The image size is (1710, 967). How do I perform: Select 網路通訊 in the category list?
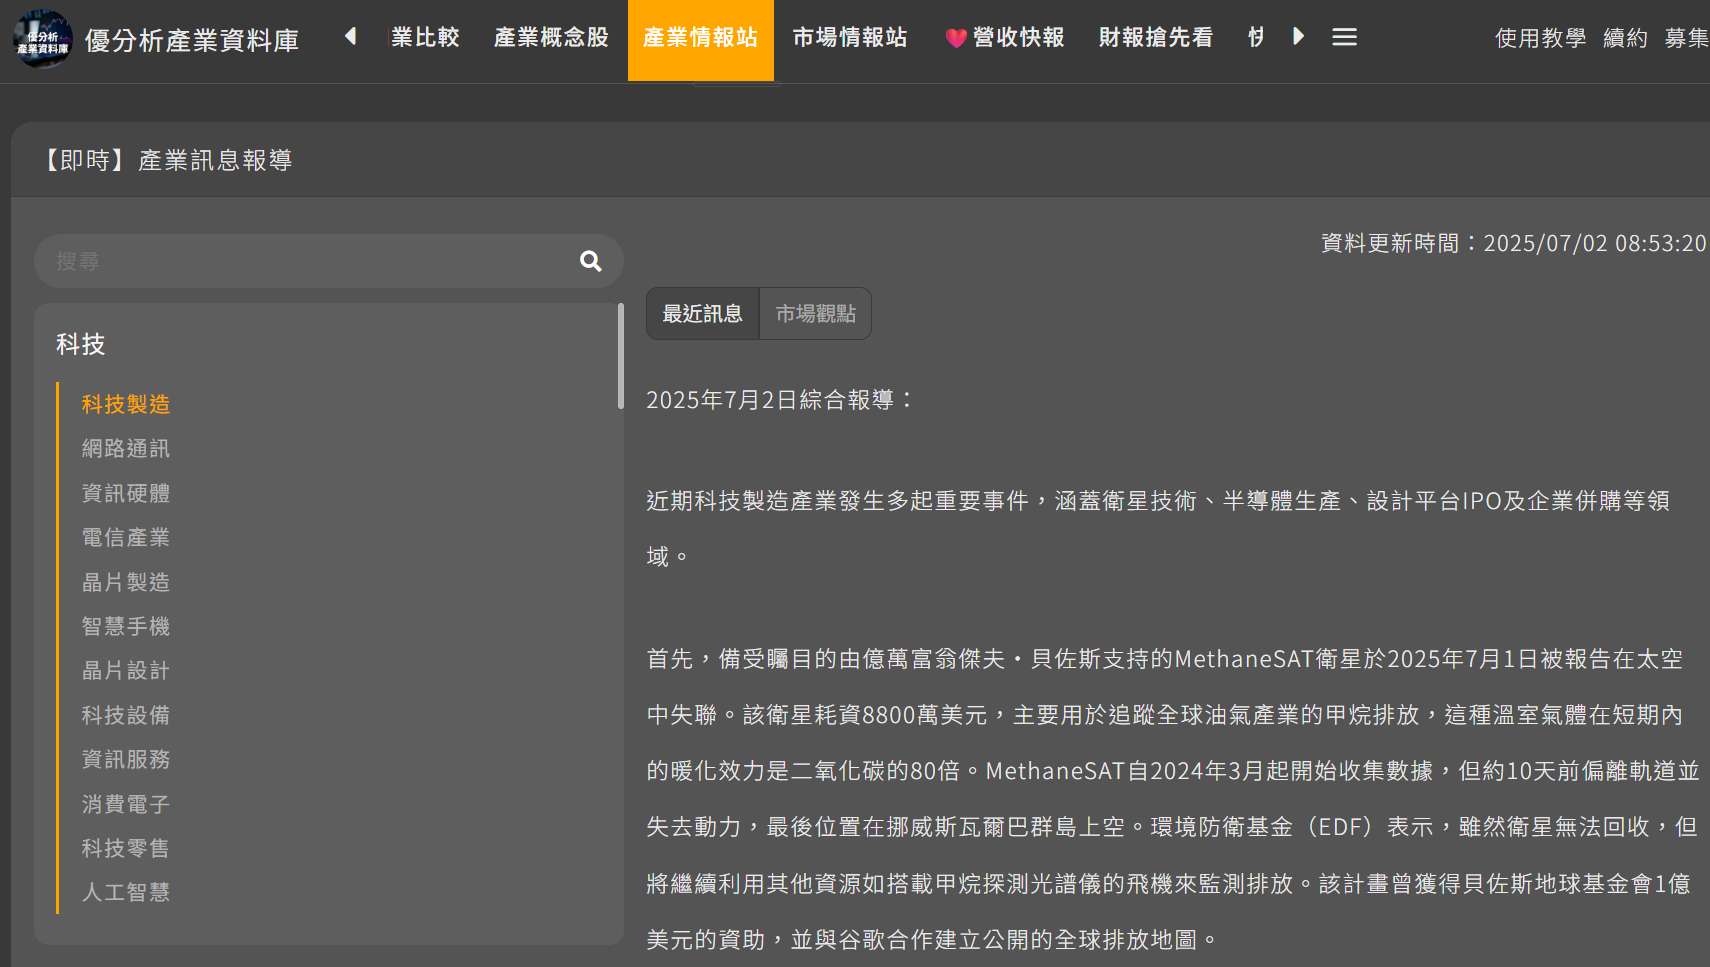pos(126,448)
